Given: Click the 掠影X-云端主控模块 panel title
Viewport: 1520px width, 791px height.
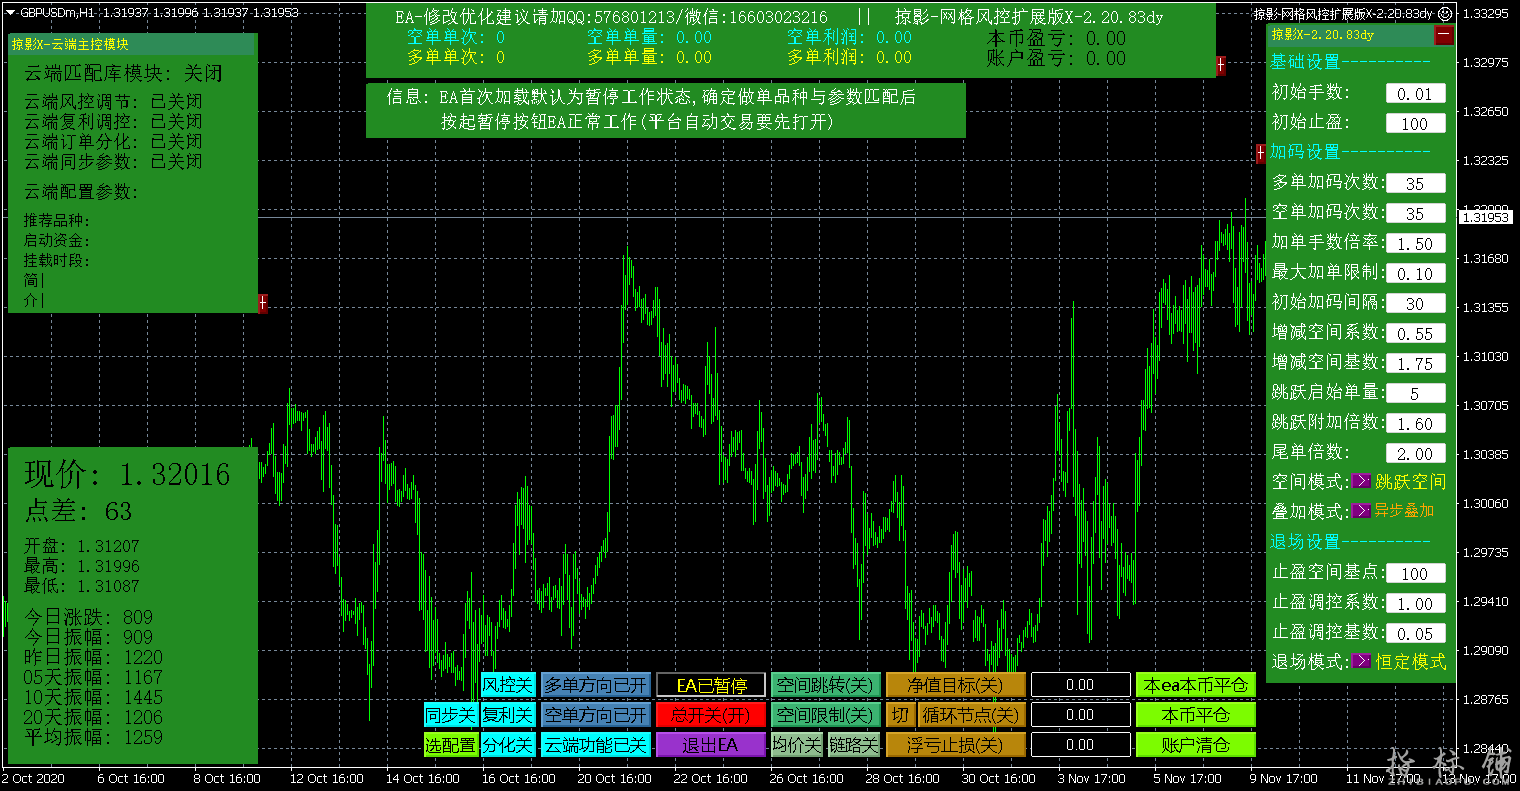Looking at the screenshot, I should click(70, 44).
